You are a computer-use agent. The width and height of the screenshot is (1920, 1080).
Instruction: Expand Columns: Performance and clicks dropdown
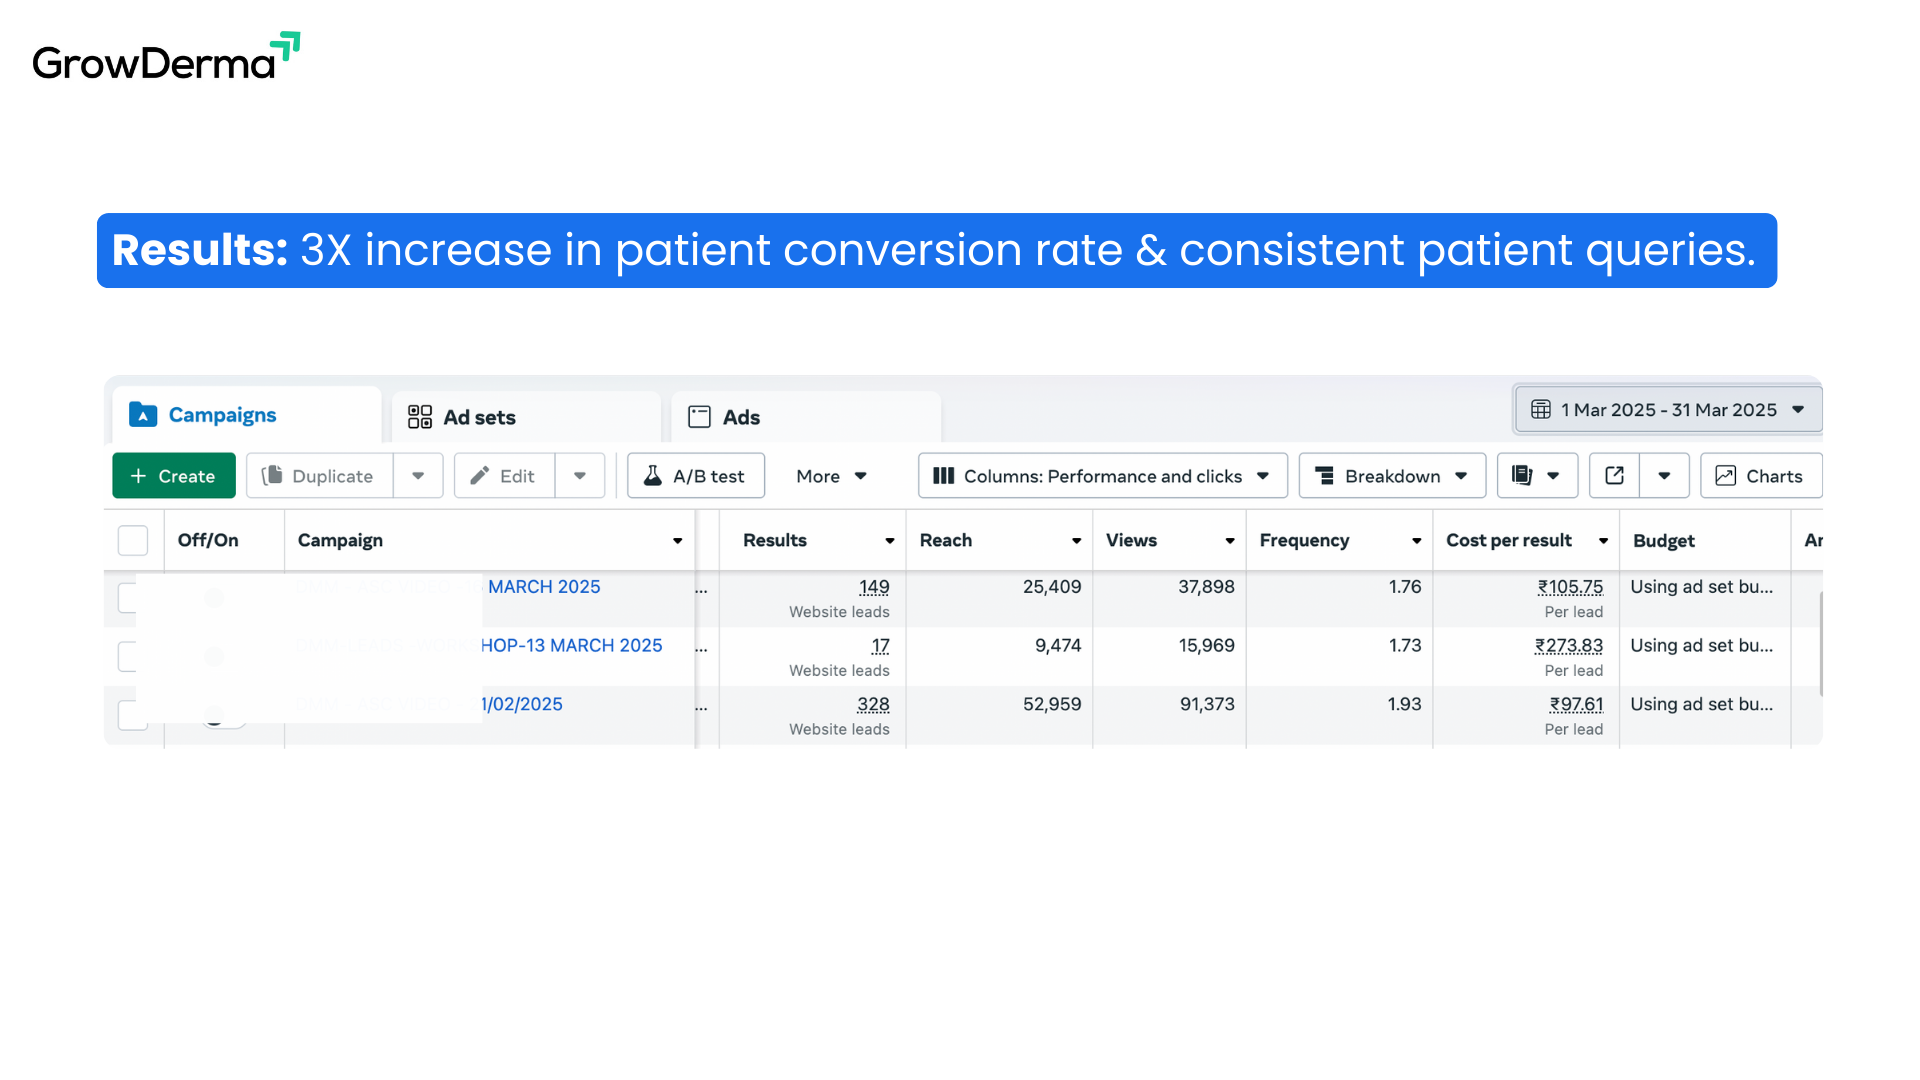point(1102,476)
